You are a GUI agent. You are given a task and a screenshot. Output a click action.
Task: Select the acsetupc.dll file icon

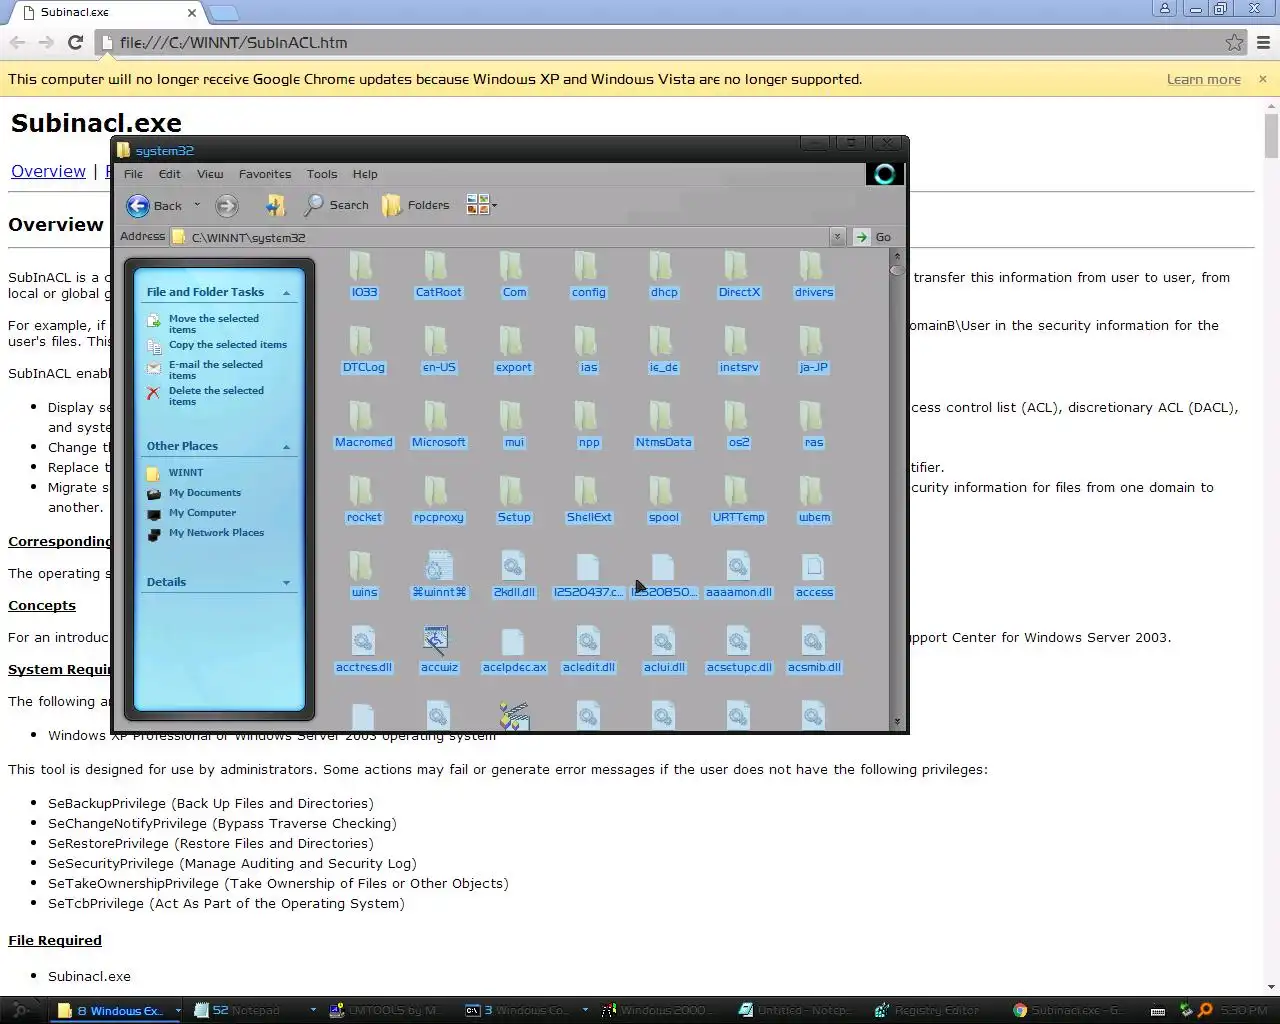(738, 641)
